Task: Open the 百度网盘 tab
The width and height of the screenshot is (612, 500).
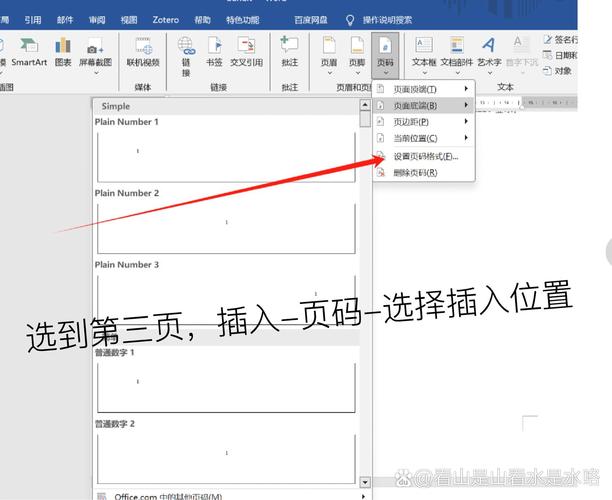Action: [311, 20]
